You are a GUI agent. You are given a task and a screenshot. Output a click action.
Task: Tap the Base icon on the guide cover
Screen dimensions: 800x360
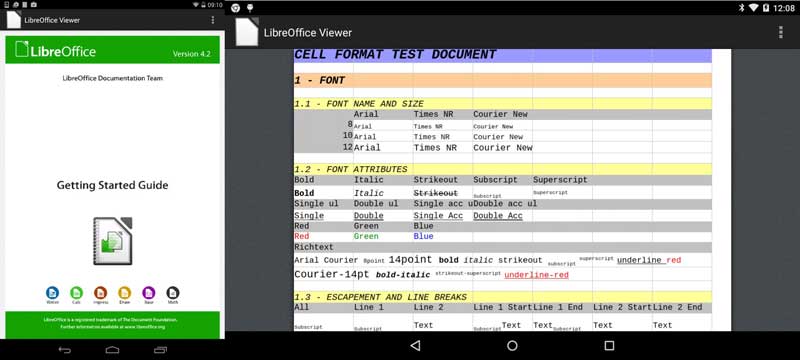pyautogui.click(x=148, y=293)
